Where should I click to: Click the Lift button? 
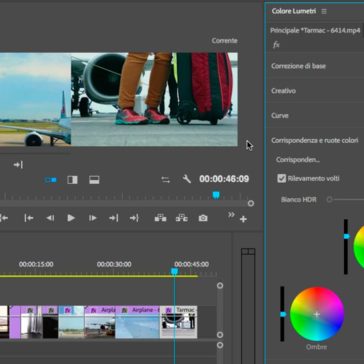[160, 218]
